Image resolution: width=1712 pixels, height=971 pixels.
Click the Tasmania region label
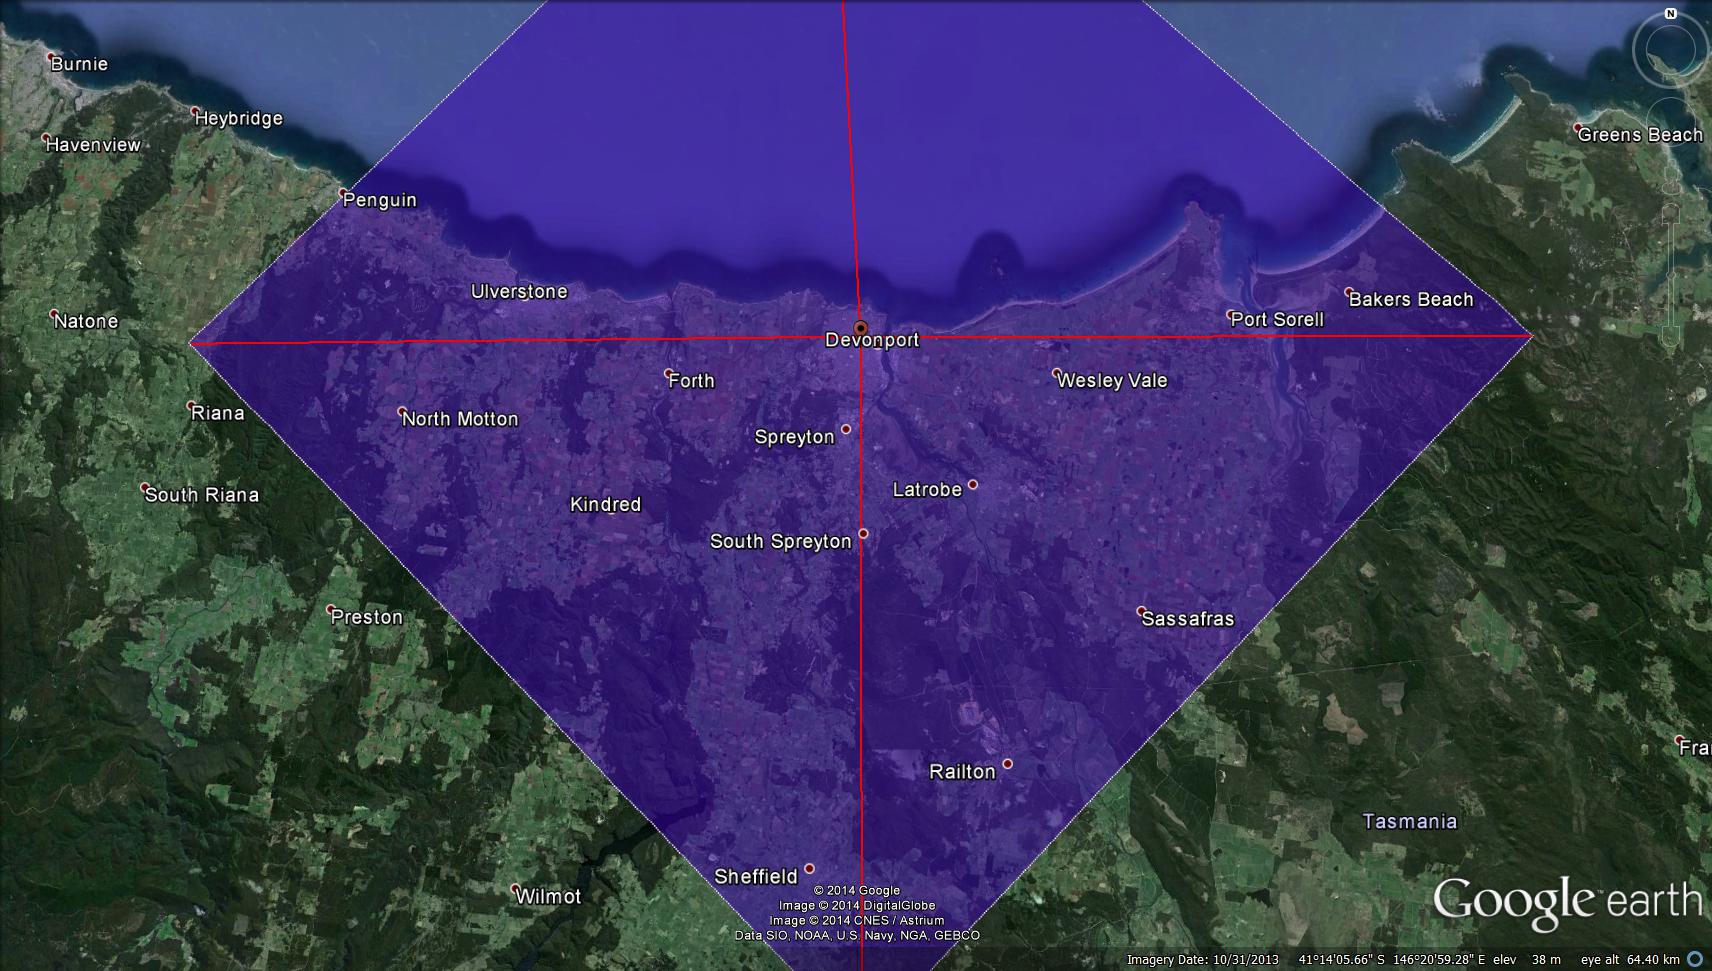(1409, 822)
